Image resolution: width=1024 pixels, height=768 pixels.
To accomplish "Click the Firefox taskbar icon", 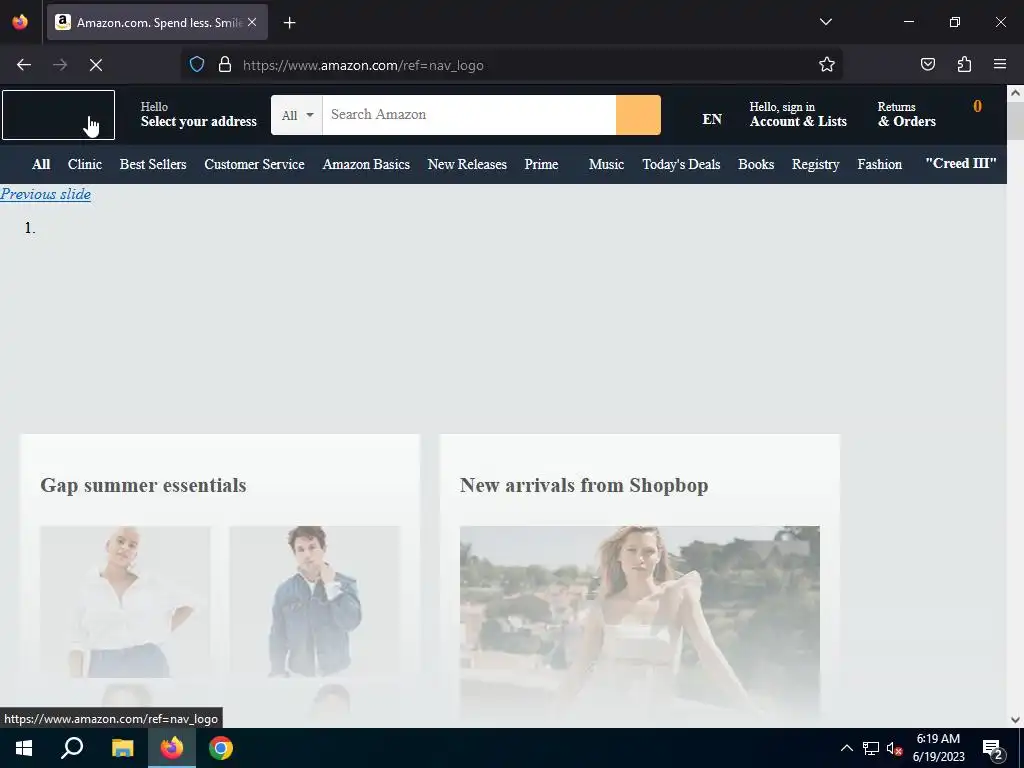I will pyautogui.click(x=172, y=748).
